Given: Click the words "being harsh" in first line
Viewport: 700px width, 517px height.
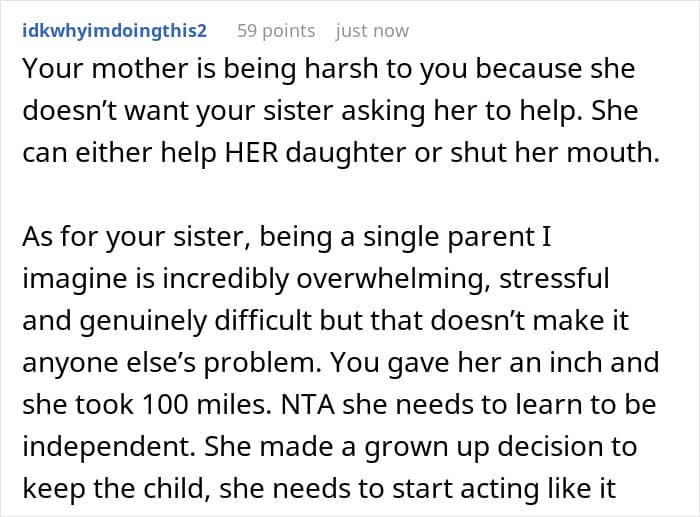Looking at the screenshot, I should (254, 69).
